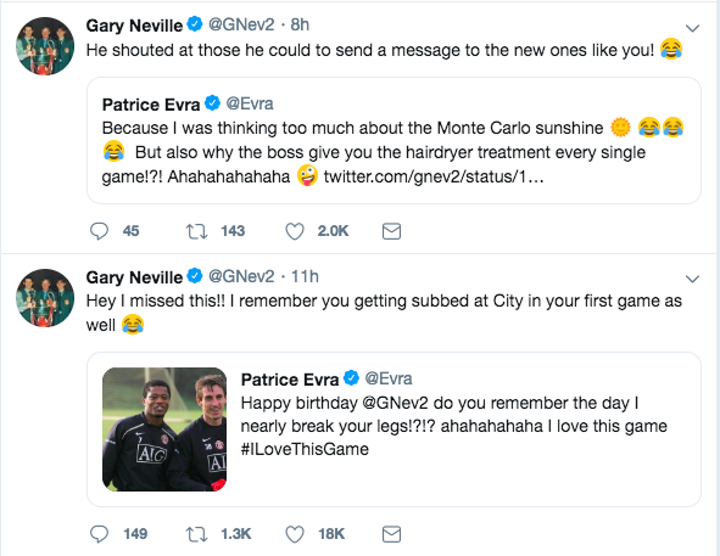Image resolution: width=720 pixels, height=556 pixels.
Task: Like the tweet with 2.0K likes
Action: click(x=295, y=231)
